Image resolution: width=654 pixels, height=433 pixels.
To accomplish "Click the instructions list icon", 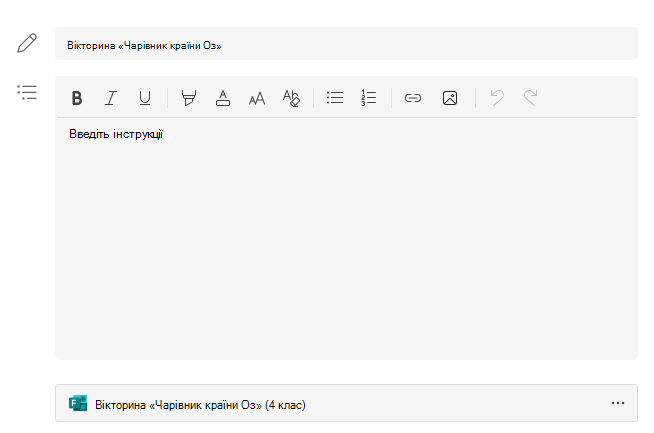I will coord(27,92).
